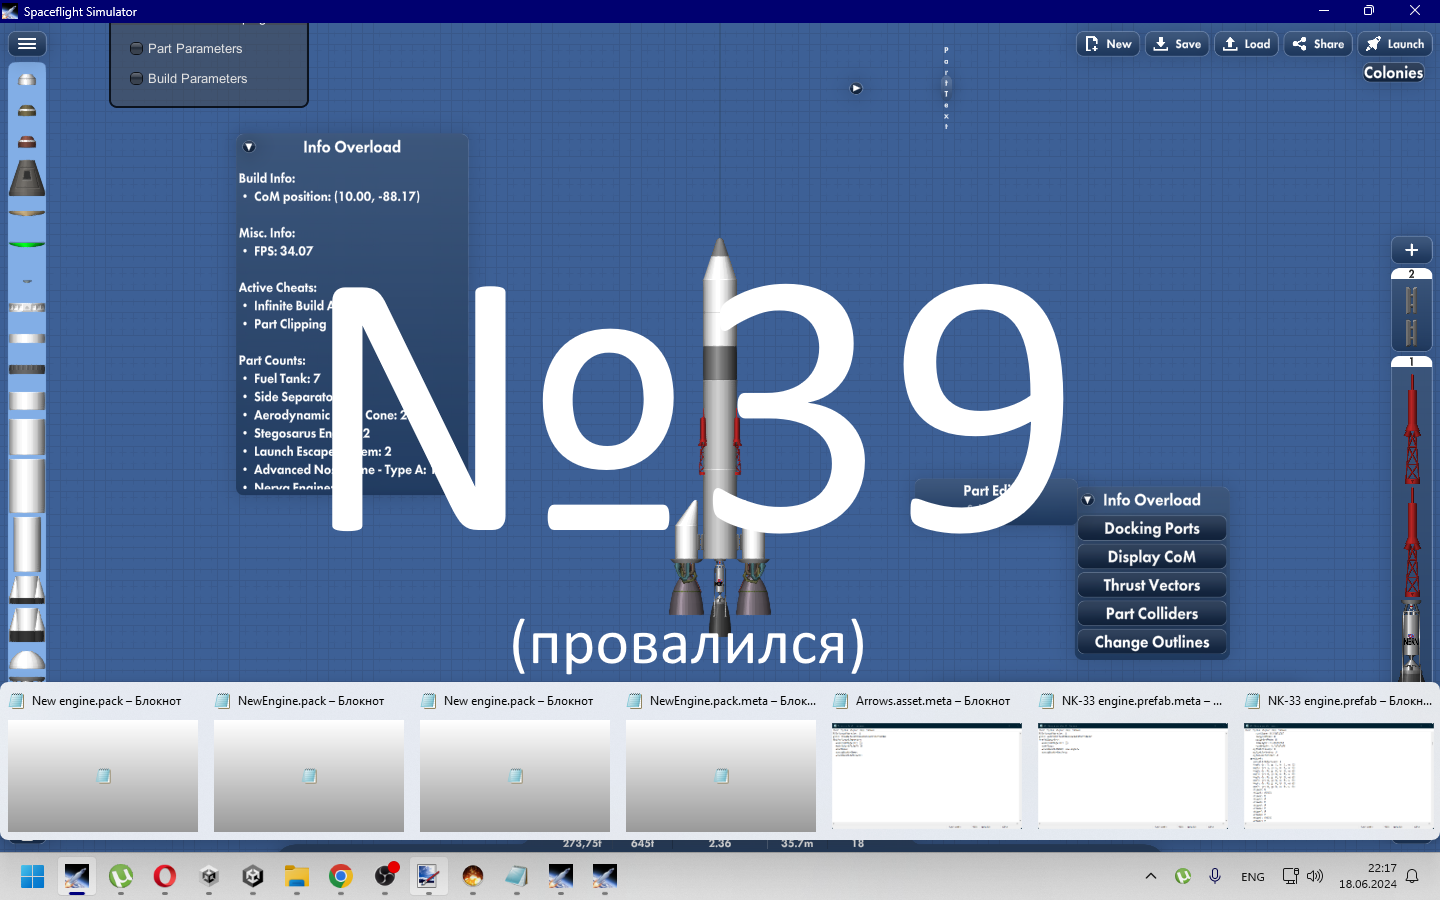Image resolution: width=1440 pixels, height=900 pixels.
Task: Create a new build with the New button
Action: (1108, 44)
